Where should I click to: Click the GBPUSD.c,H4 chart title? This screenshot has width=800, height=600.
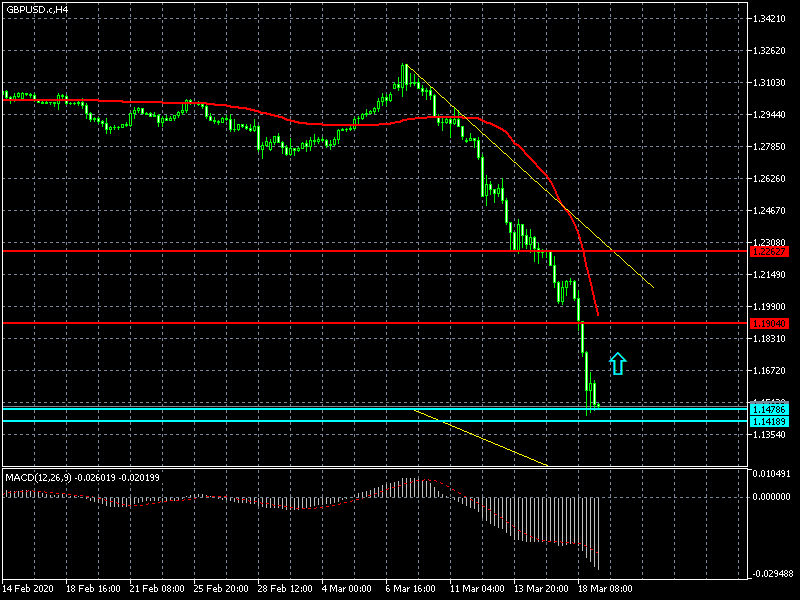pos(36,9)
